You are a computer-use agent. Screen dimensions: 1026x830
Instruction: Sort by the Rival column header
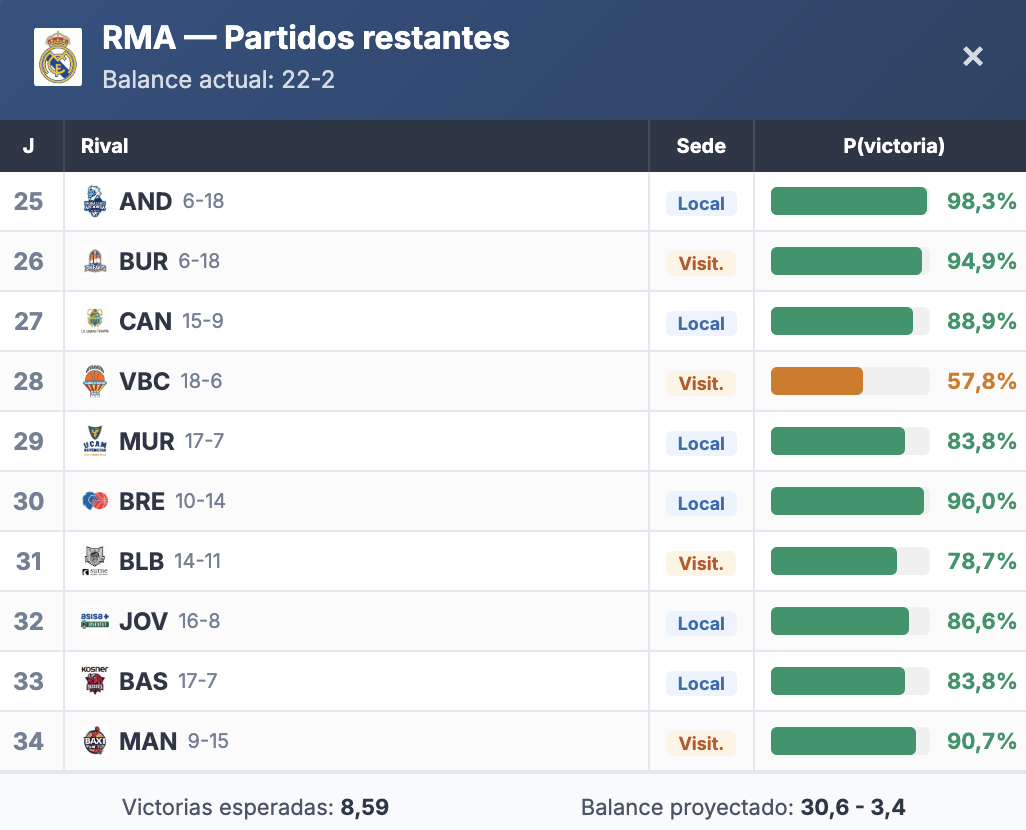coord(105,146)
